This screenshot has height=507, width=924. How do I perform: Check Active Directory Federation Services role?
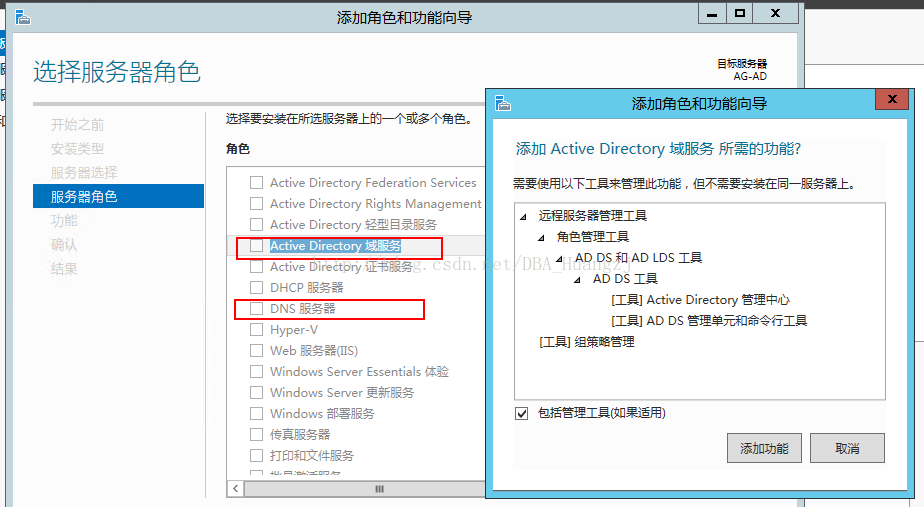tap(256, 183)
